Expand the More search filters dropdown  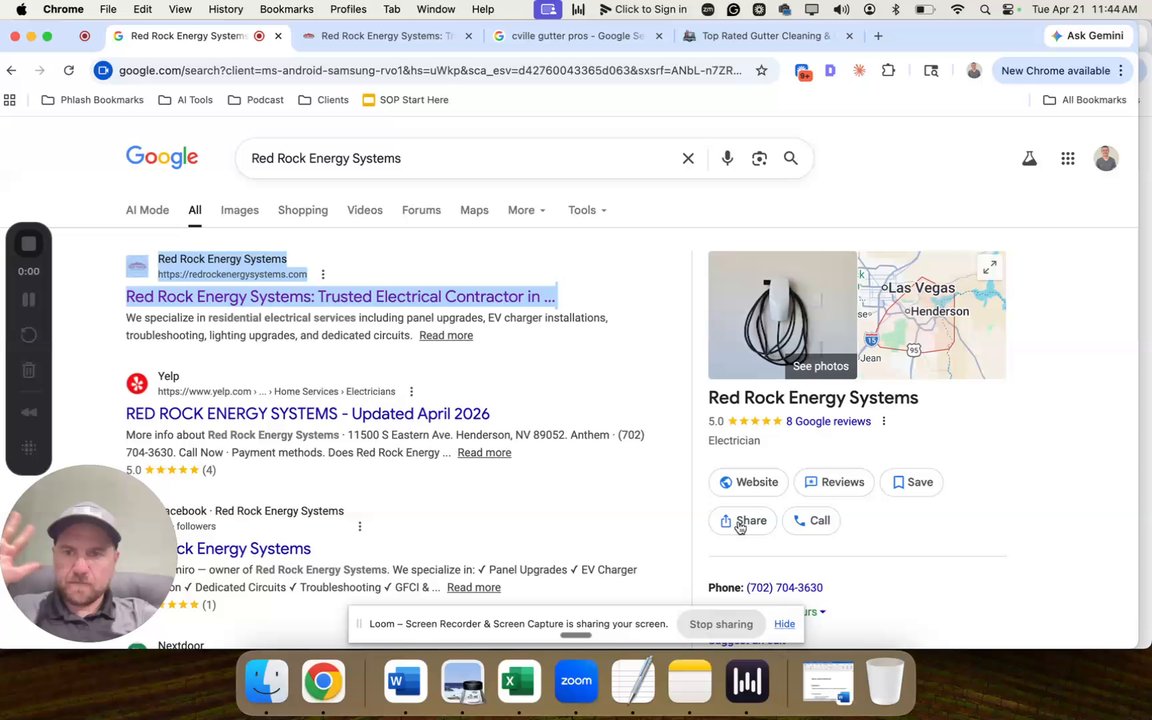coord(527,210)
